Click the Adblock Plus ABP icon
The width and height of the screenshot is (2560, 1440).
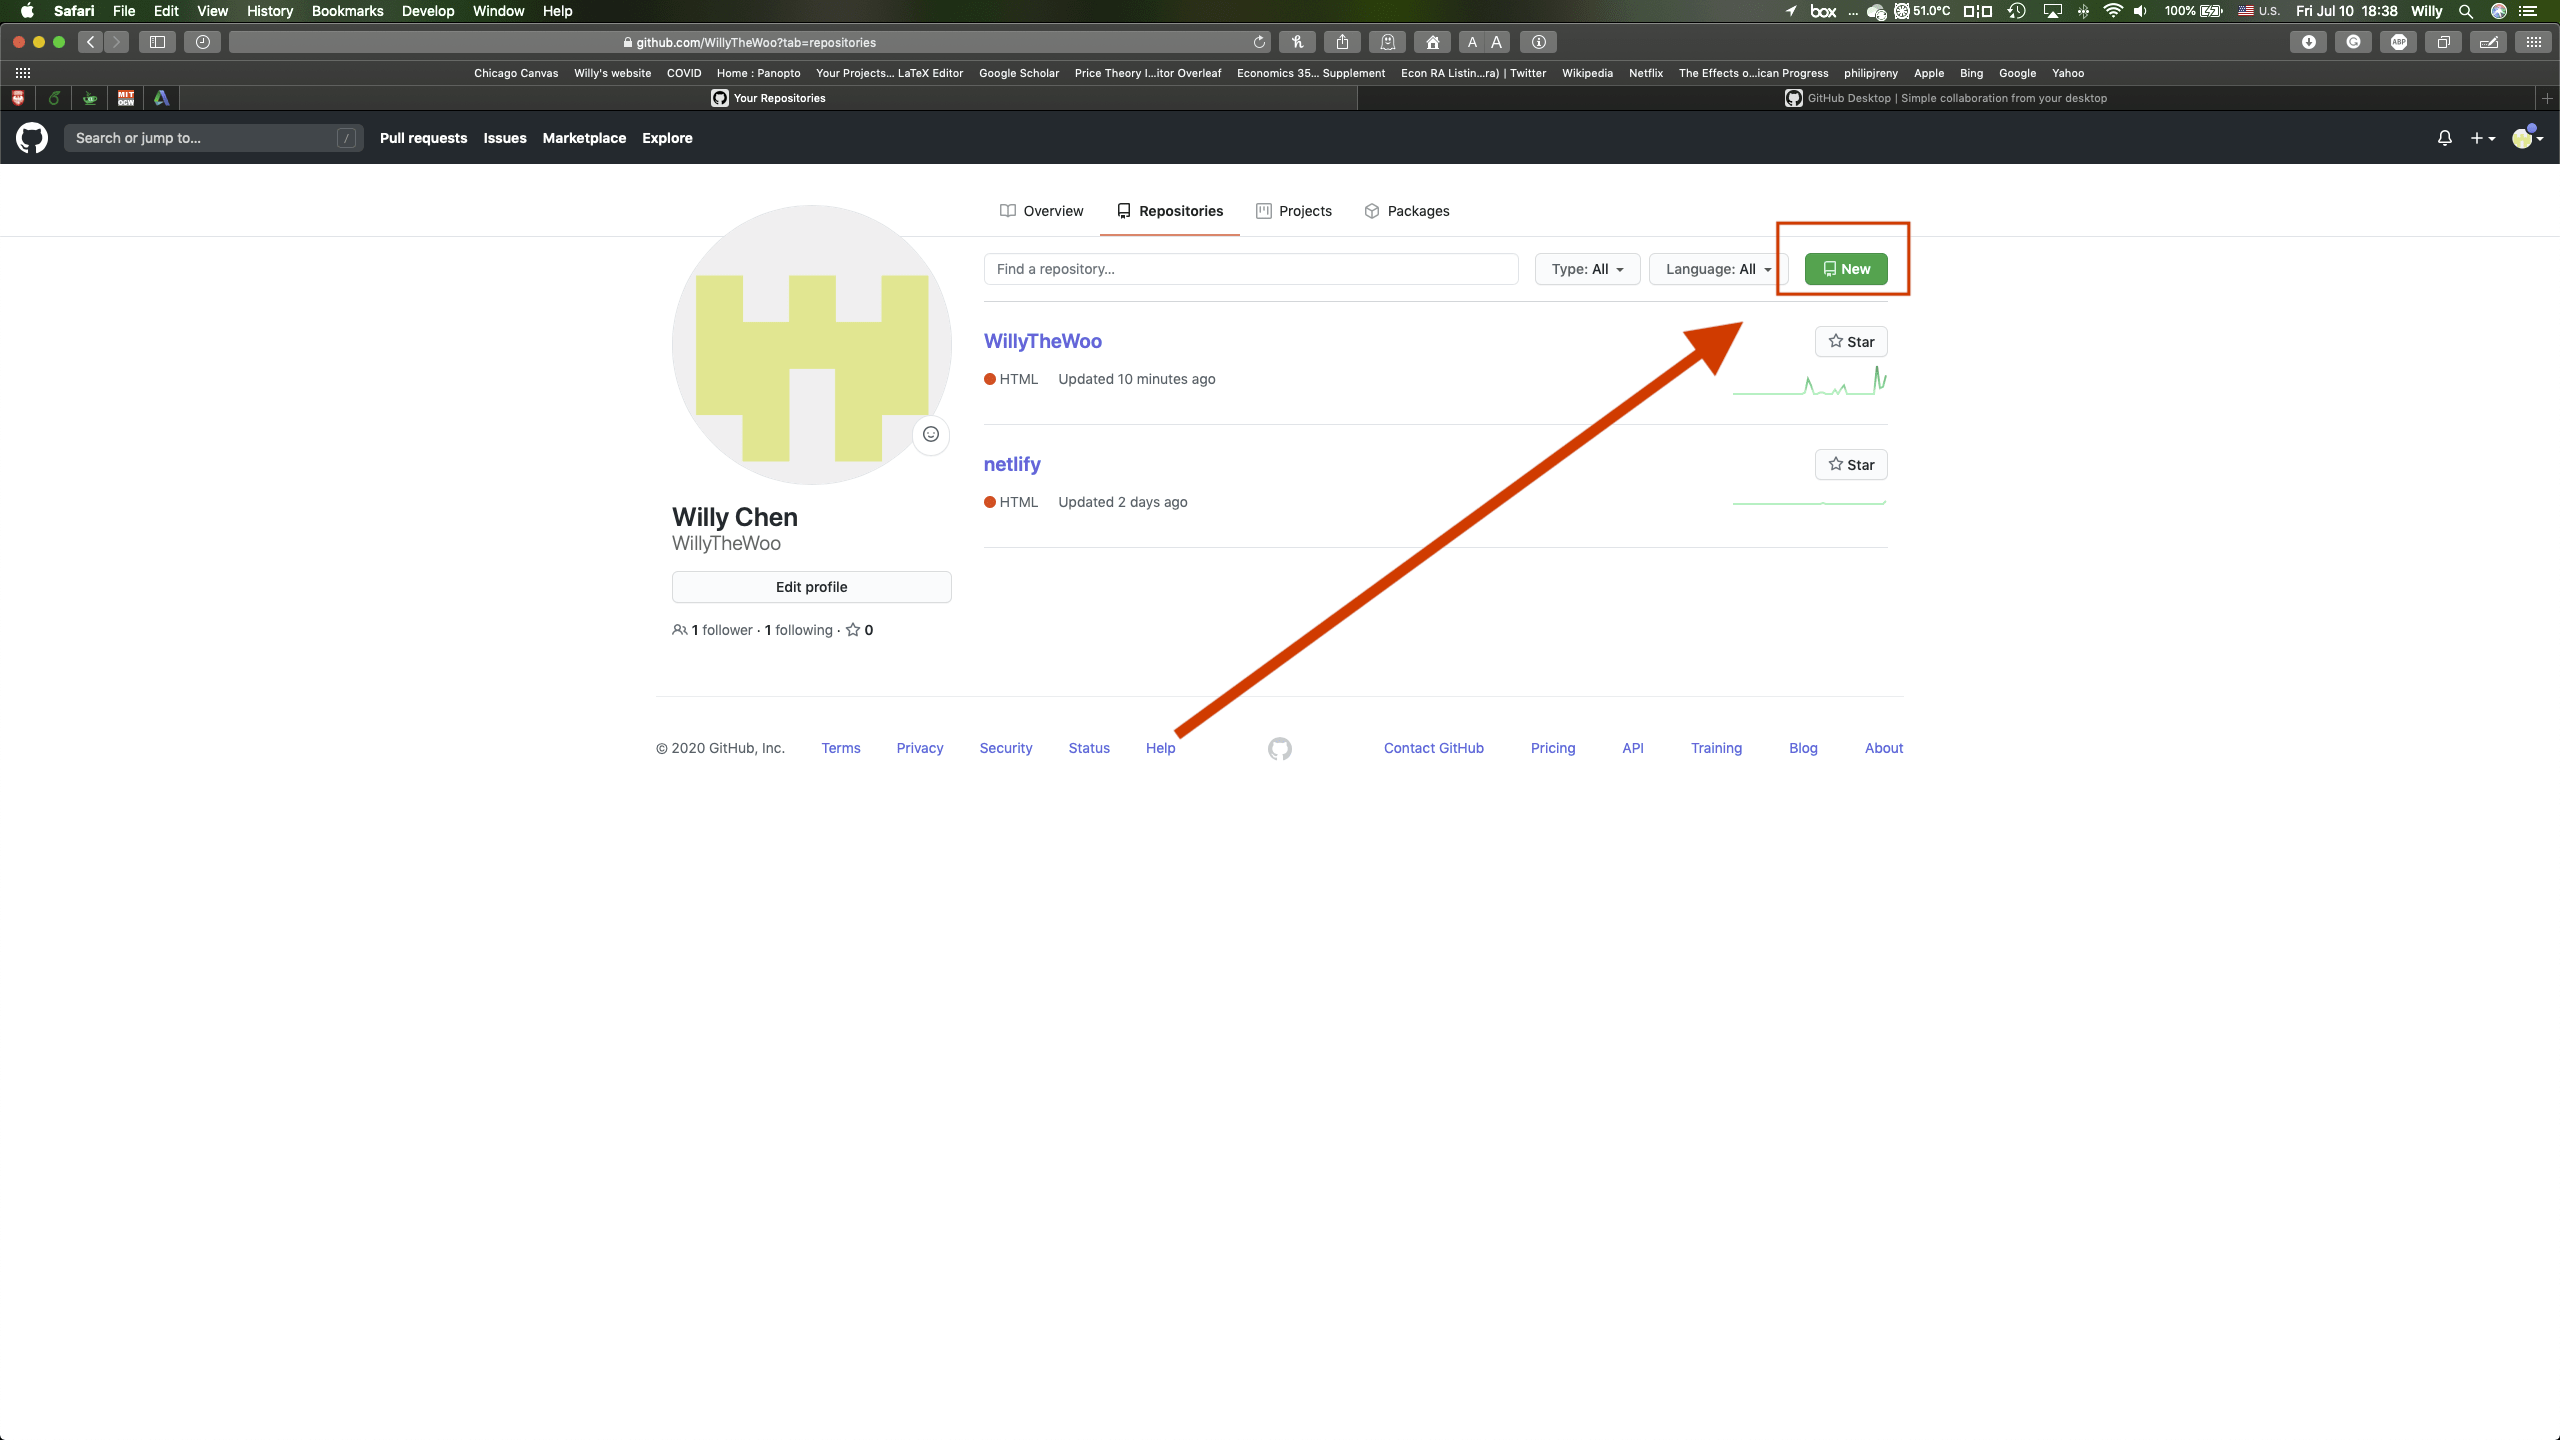[x=2398, y=42]
